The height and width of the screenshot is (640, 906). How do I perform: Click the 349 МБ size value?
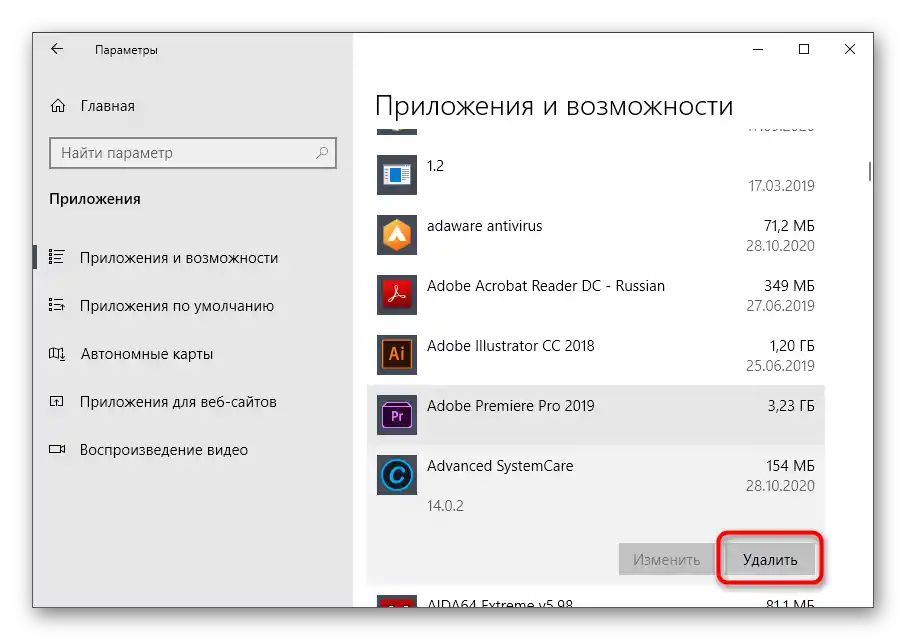point(789,286)
